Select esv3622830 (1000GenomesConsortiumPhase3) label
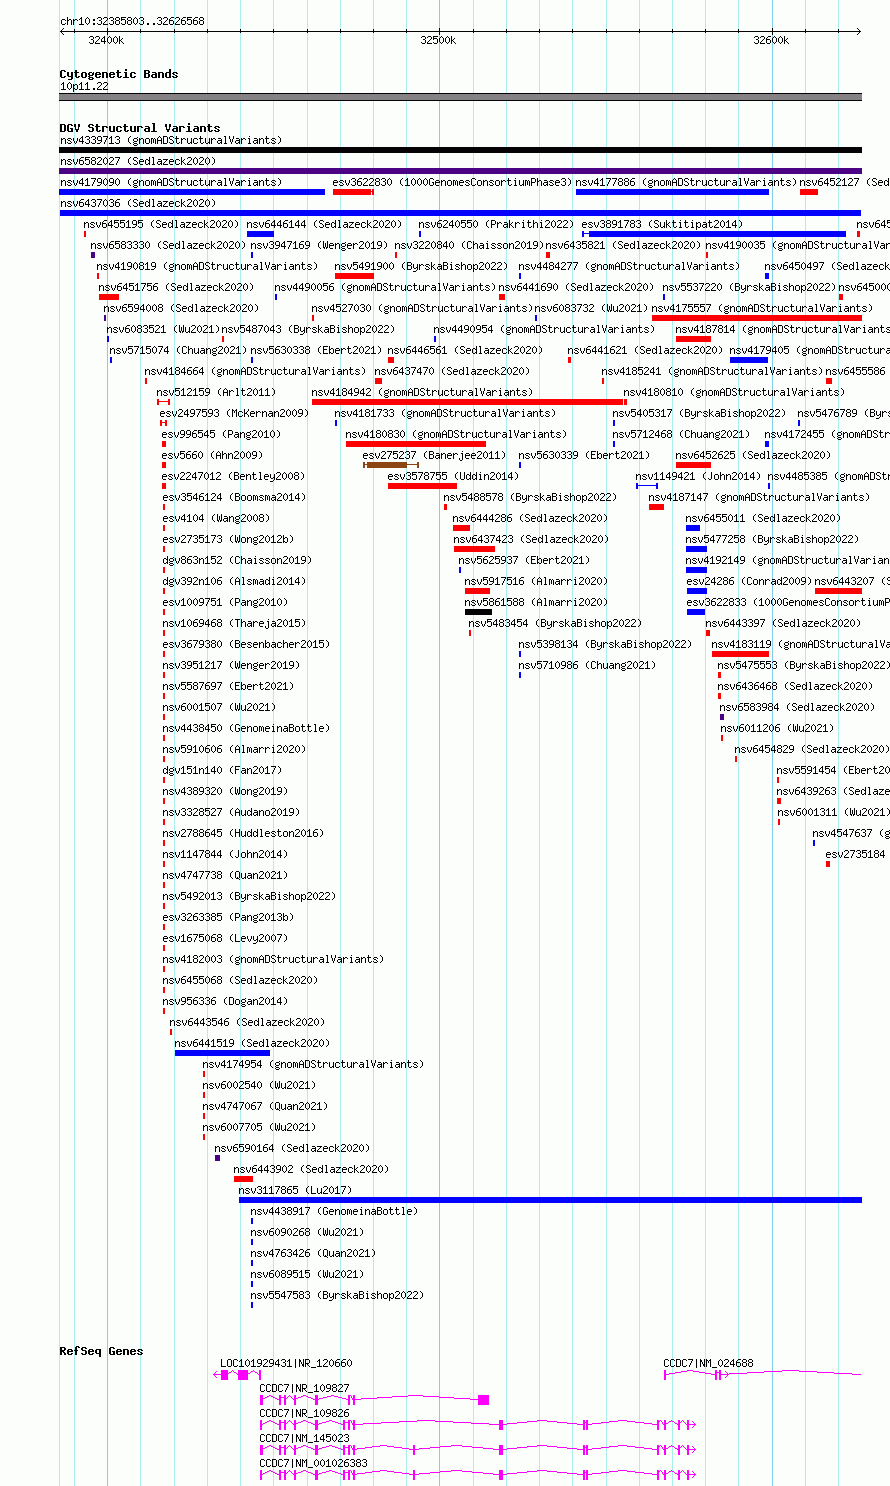This screenshot has height=1486, width=890. pos(453,182)
